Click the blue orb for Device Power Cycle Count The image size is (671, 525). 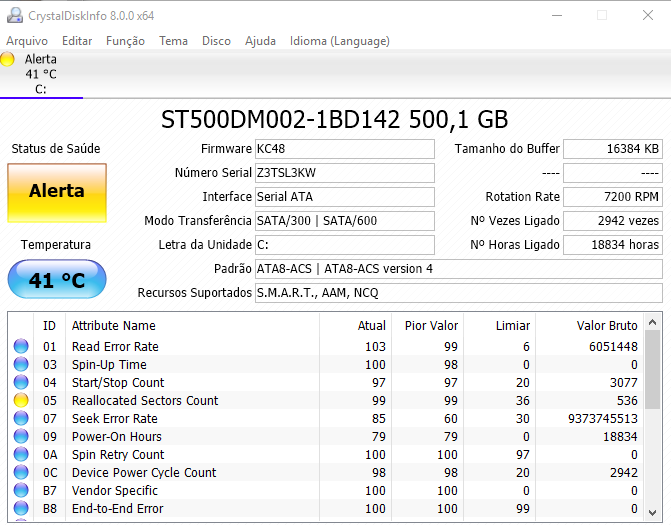point(21,472)
